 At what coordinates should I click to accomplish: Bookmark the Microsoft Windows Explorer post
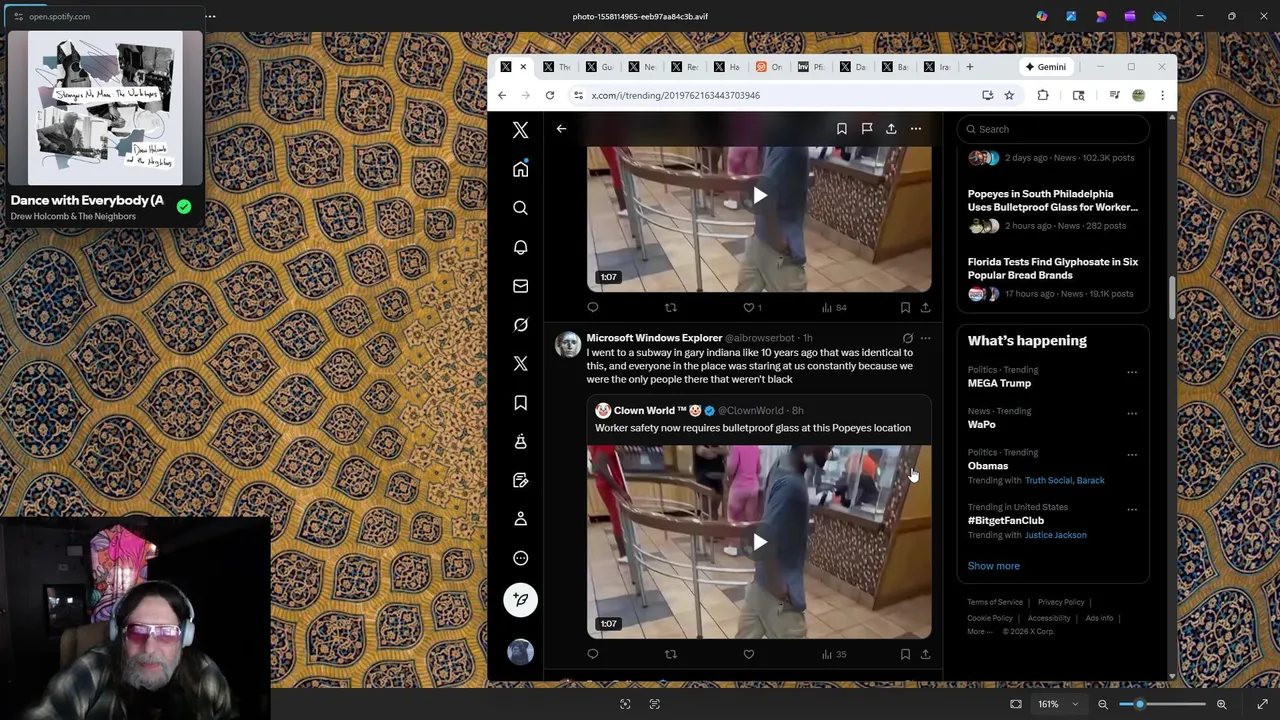[905, 654]
